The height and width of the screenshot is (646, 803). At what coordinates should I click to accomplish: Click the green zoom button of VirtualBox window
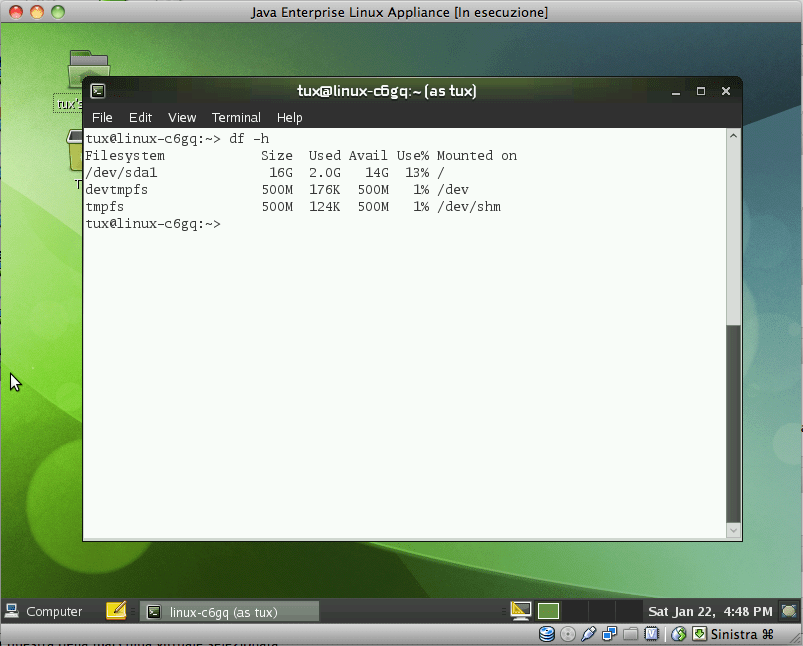(58, 12)
